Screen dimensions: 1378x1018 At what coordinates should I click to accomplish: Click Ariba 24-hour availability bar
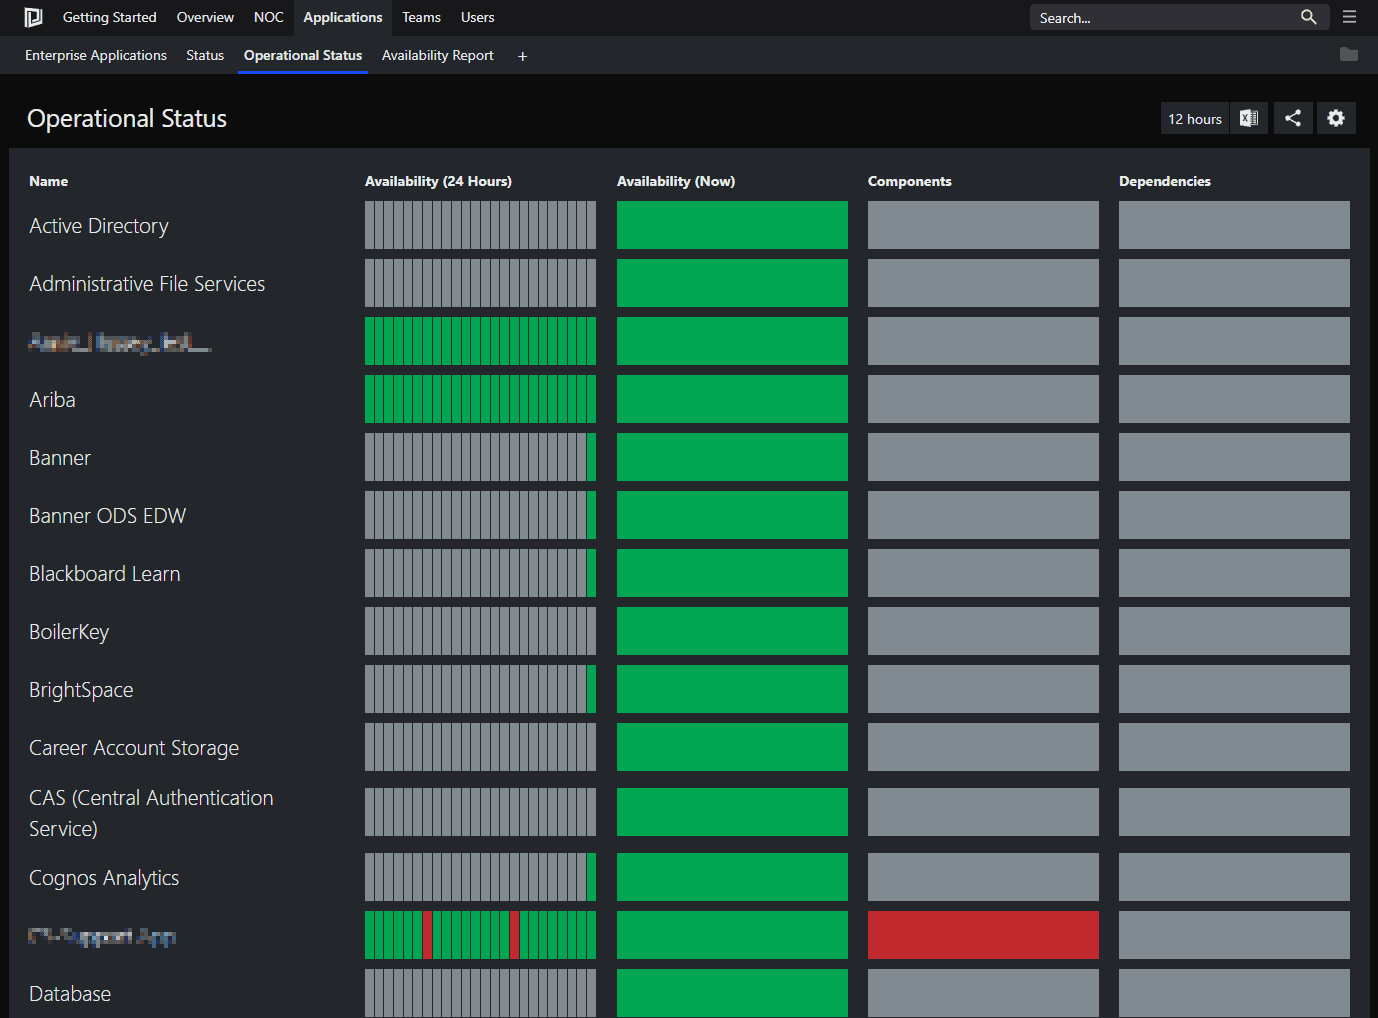480,399
